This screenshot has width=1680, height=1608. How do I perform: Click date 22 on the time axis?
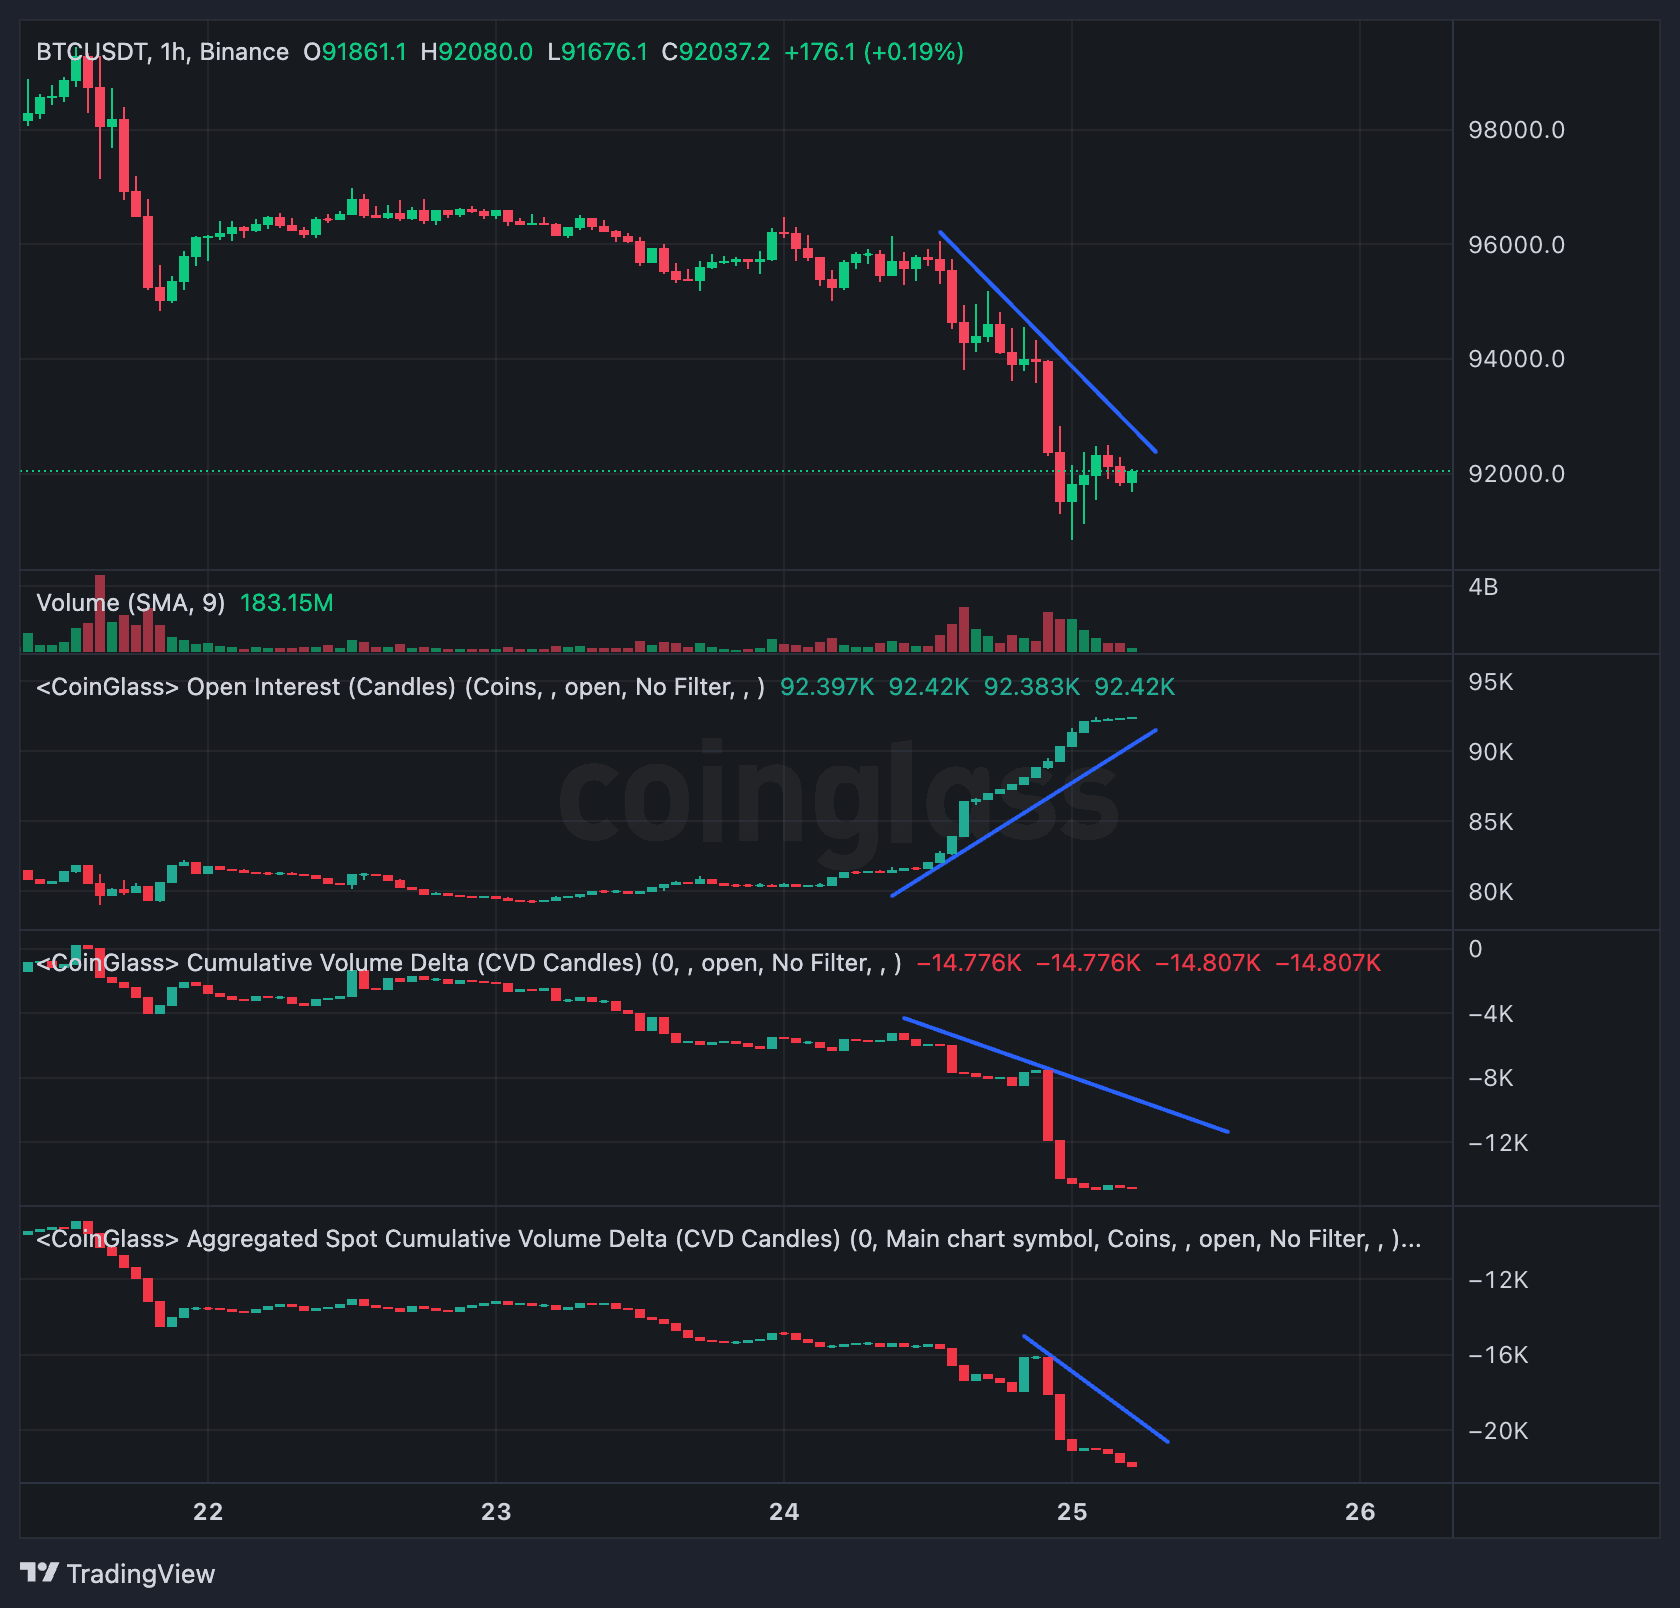coord(208,1511)
